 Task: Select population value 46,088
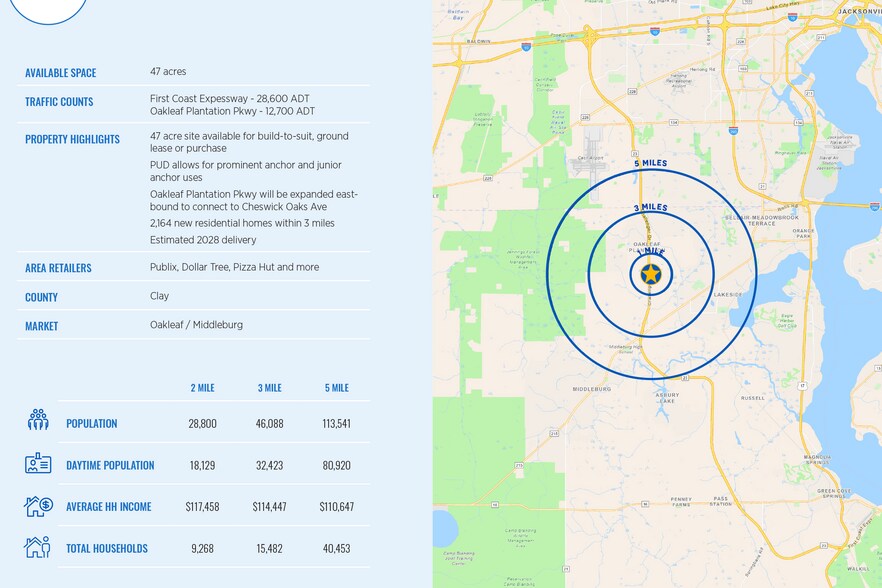tap(269, 424)
